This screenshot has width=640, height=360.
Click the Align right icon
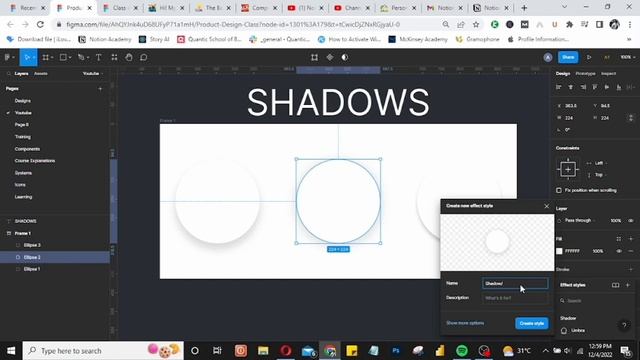coord(583,87)
